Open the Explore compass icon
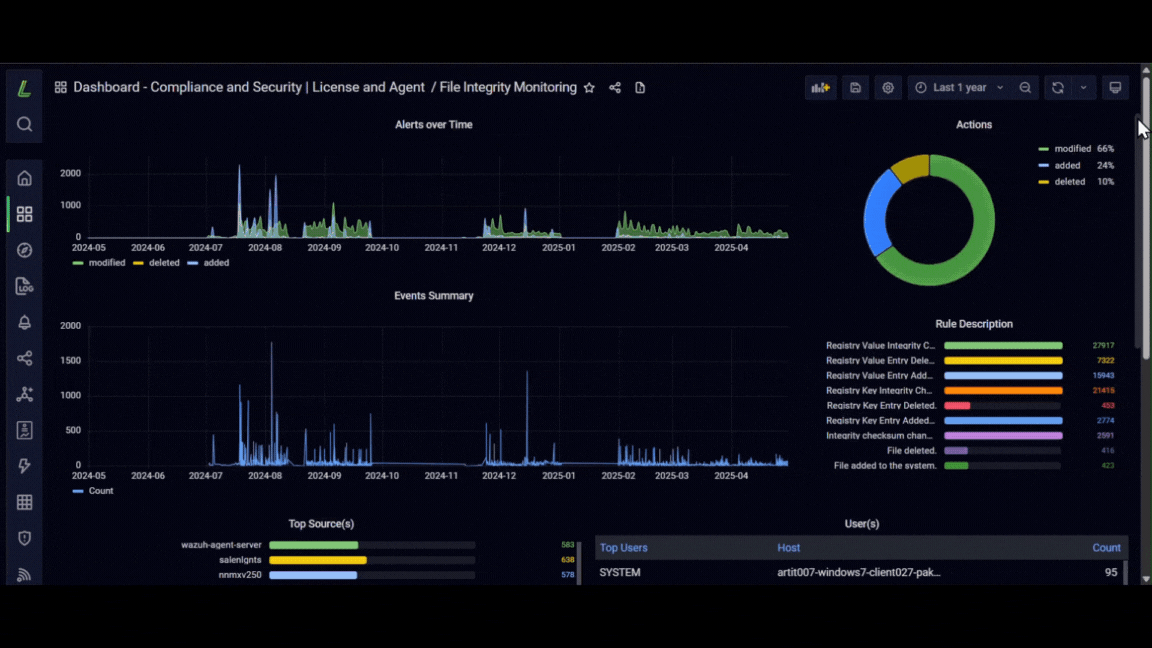Viewport: 1152px width, 648px height. point(24,251)
